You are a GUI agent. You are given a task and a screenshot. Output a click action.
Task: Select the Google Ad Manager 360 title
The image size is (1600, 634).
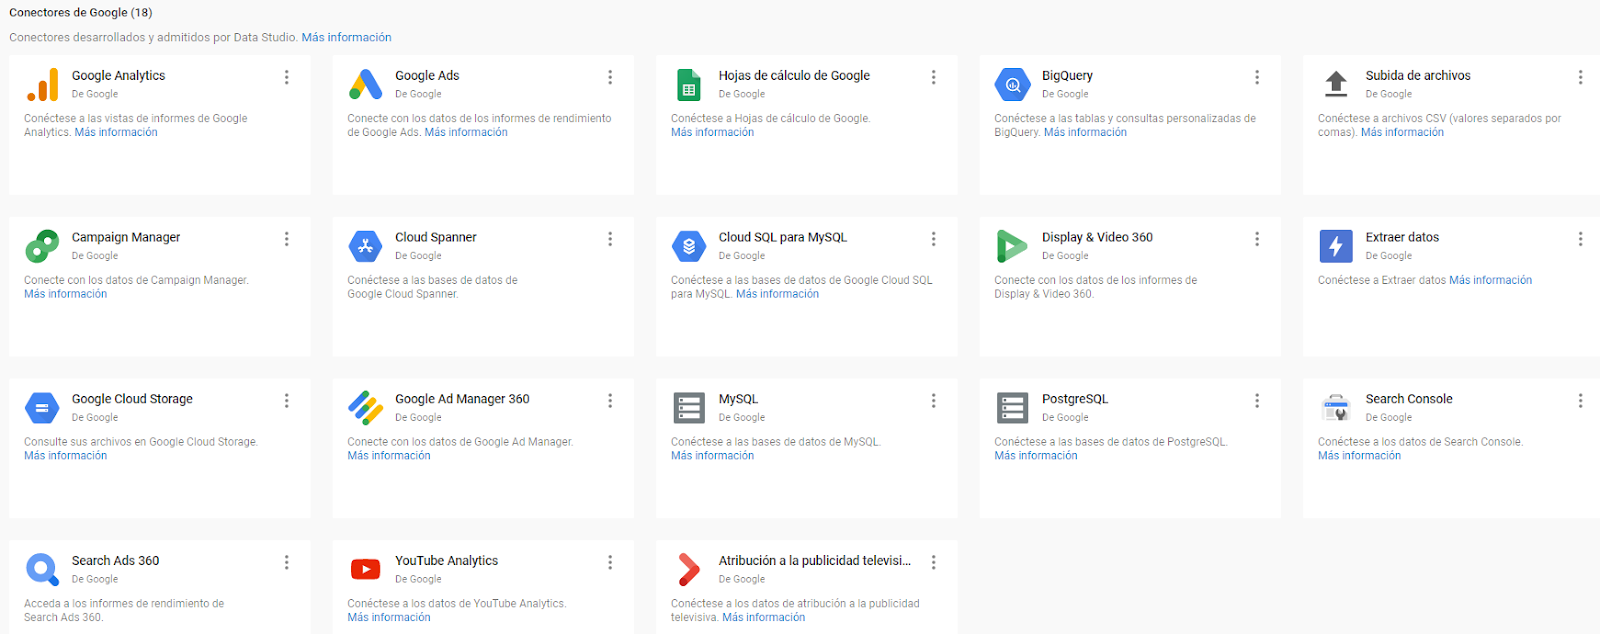pos(462,399)
